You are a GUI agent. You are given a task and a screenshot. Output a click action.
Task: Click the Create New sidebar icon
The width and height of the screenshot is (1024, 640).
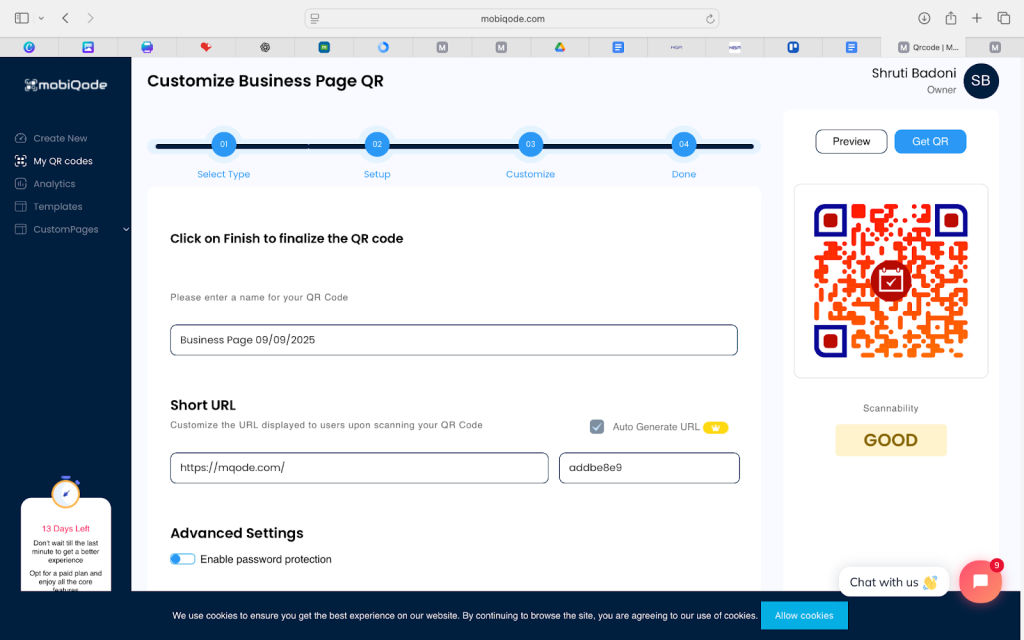[21, 138]
